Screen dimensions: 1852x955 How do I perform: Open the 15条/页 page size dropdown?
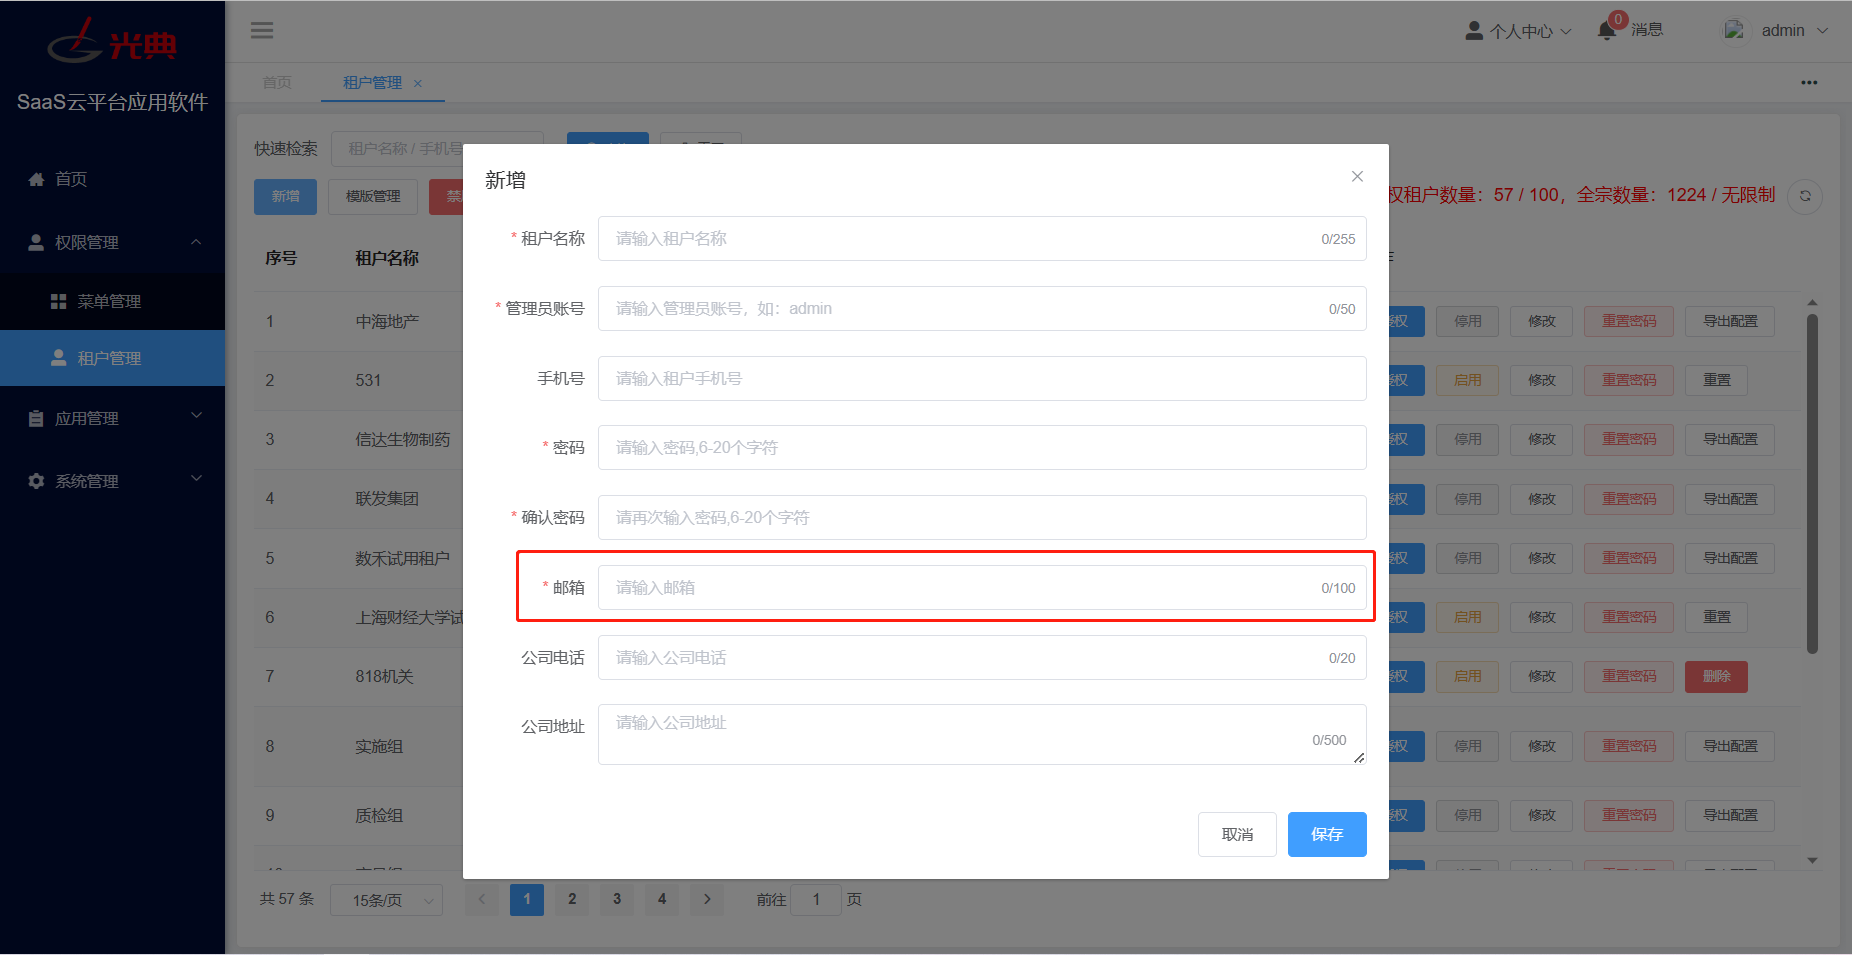[x=386, y=900]
